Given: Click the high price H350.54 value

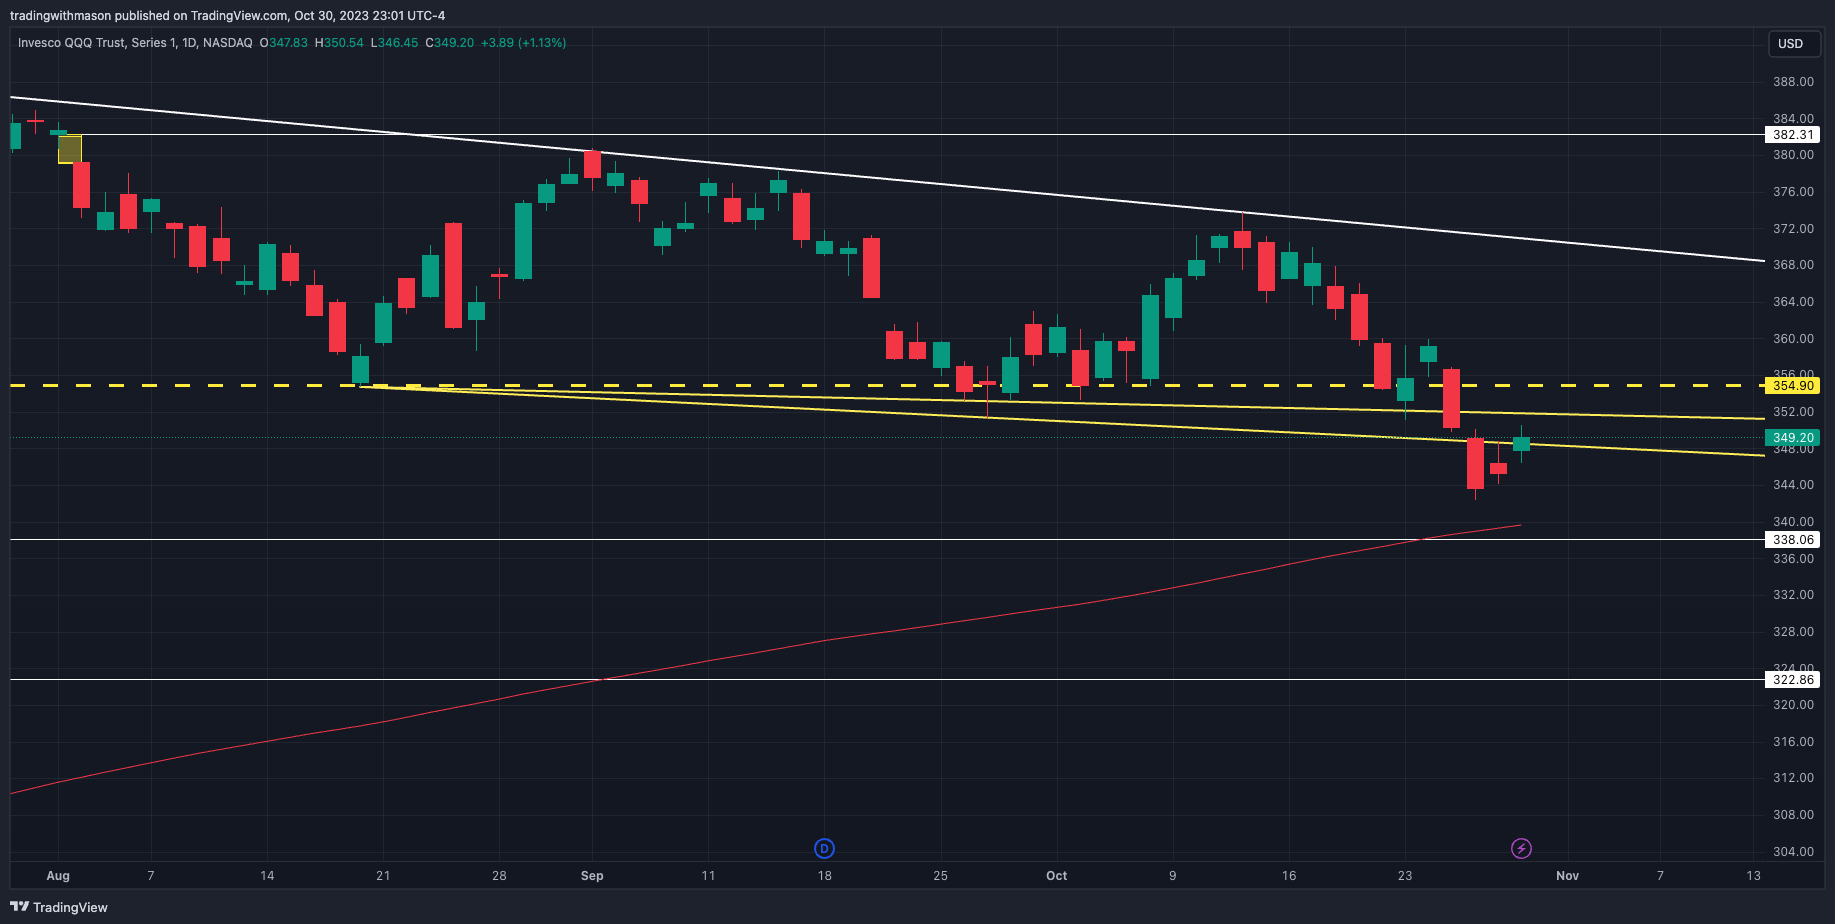Looking at the screenshot, I should click(x=339, y=43).
